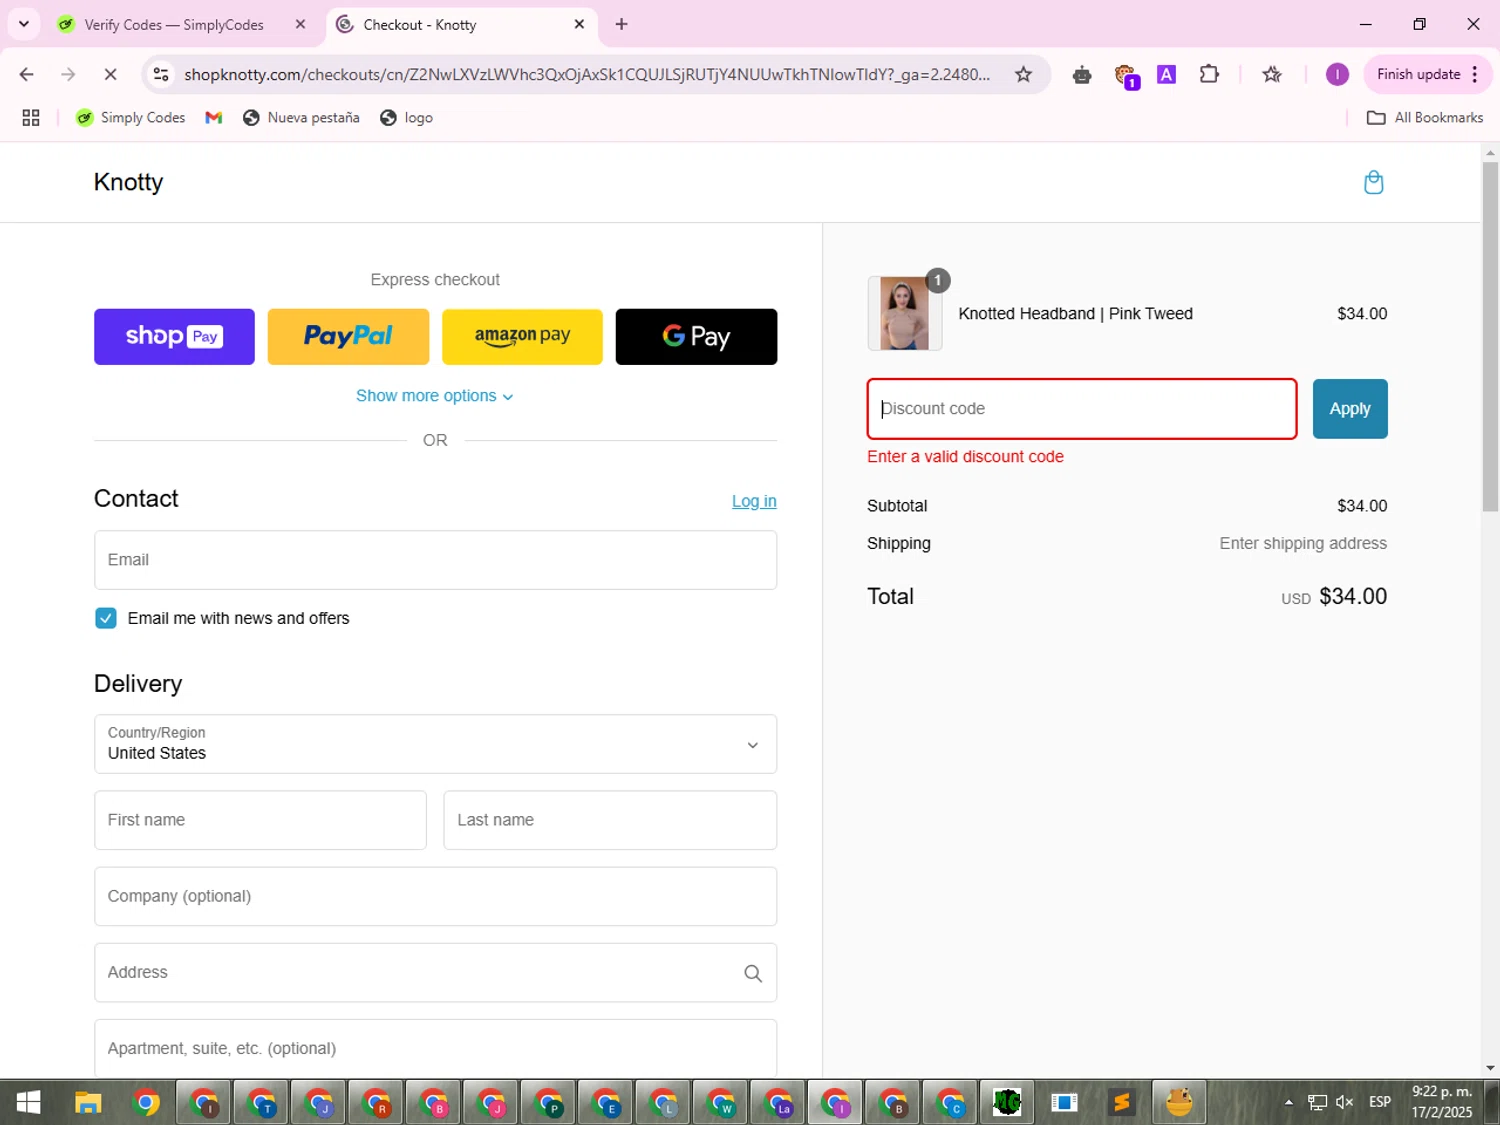Open the Chrome profile avatar
The image size is (1500, 1125).
pyautogui.click(x=1337, y=74)
